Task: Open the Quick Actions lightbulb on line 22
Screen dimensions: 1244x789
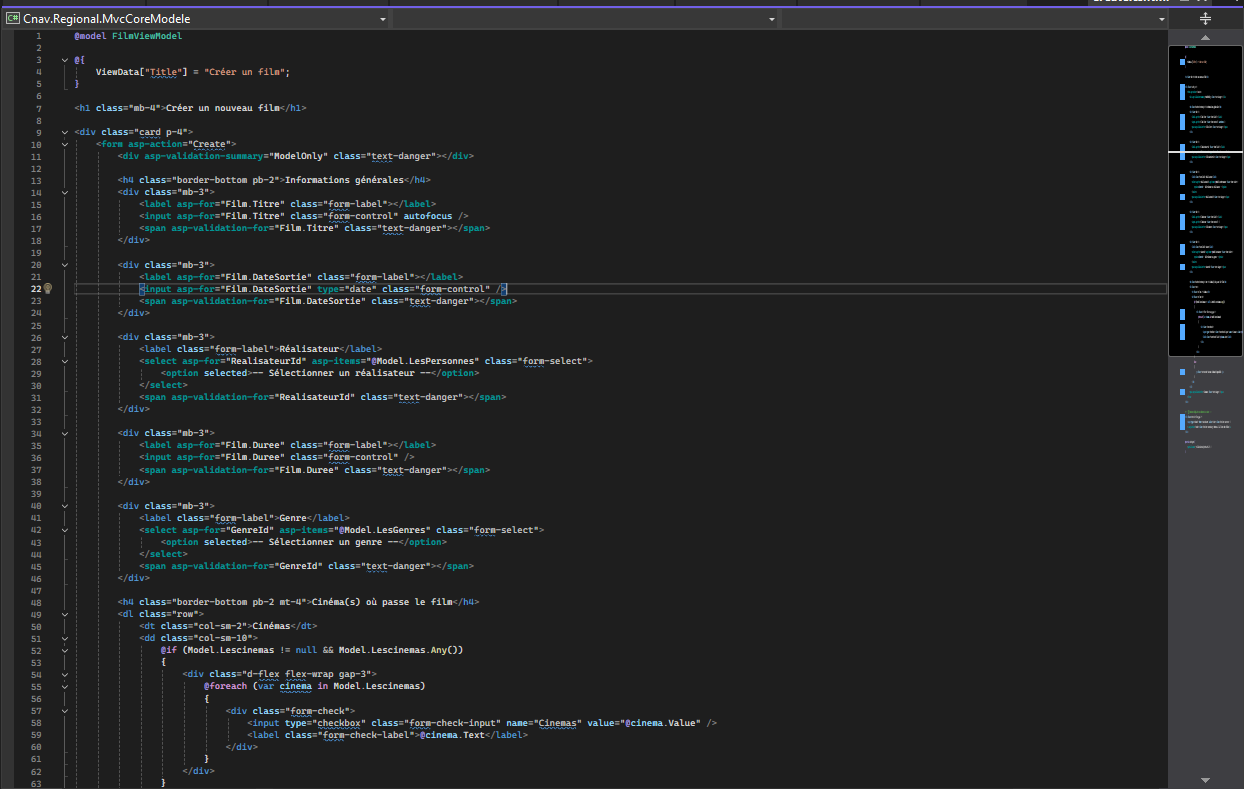Action: point(47,288)
